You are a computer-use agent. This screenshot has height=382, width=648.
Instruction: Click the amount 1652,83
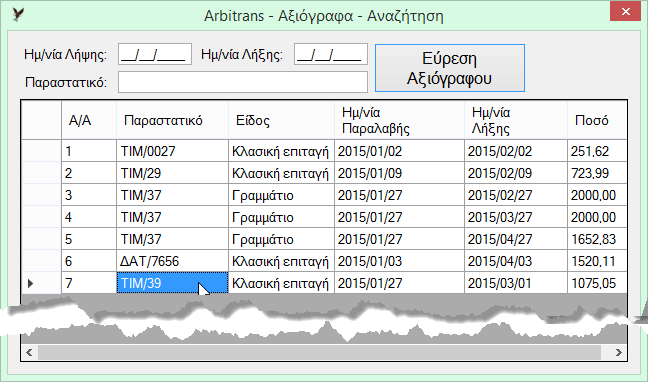tap(597, 239)
